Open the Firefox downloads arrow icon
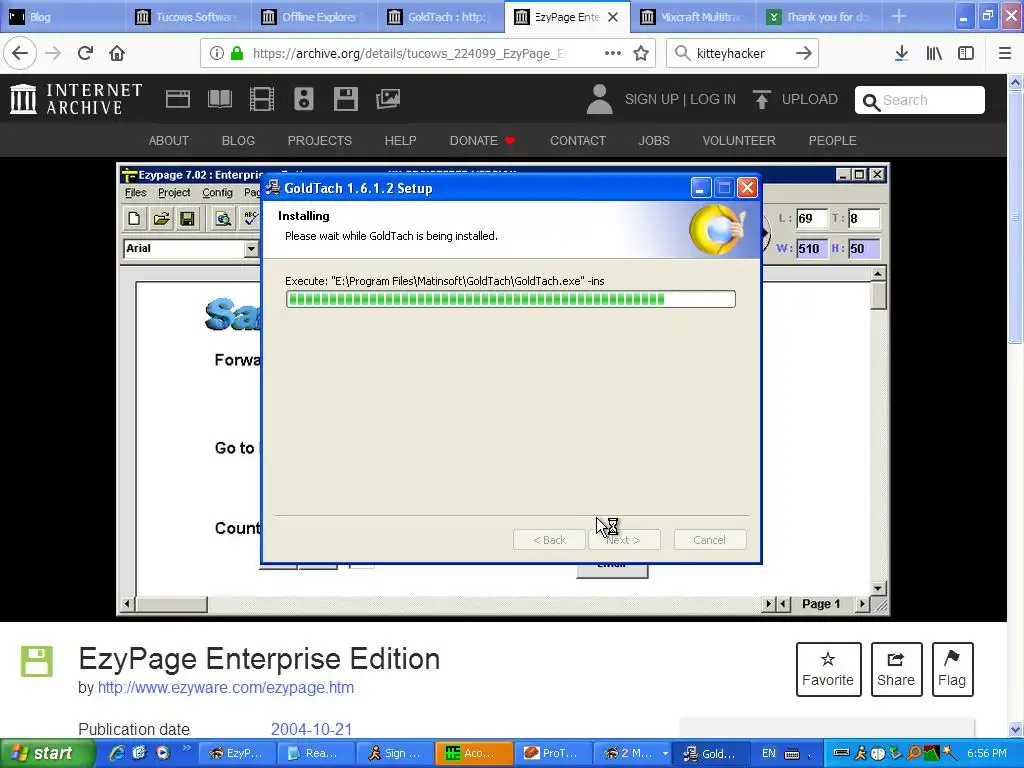Viewport: 1024px width, 768px height. coord(901,53)
